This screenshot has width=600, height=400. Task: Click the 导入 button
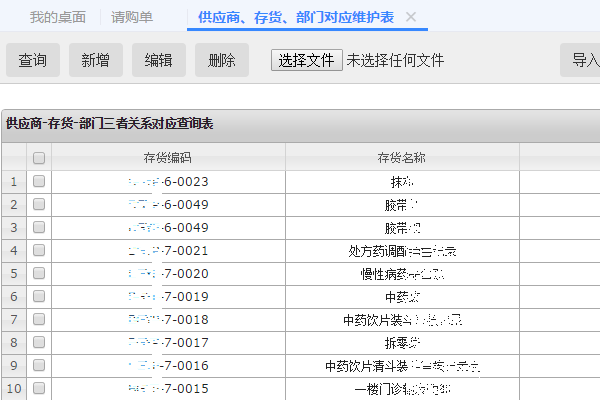[x=584, y=60]
